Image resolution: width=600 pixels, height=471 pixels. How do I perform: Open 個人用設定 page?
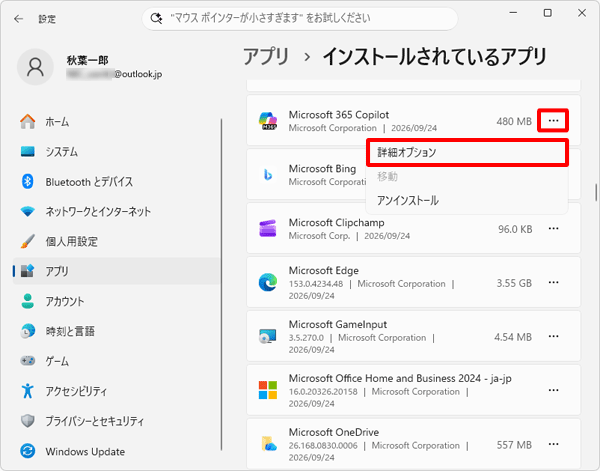117,241
